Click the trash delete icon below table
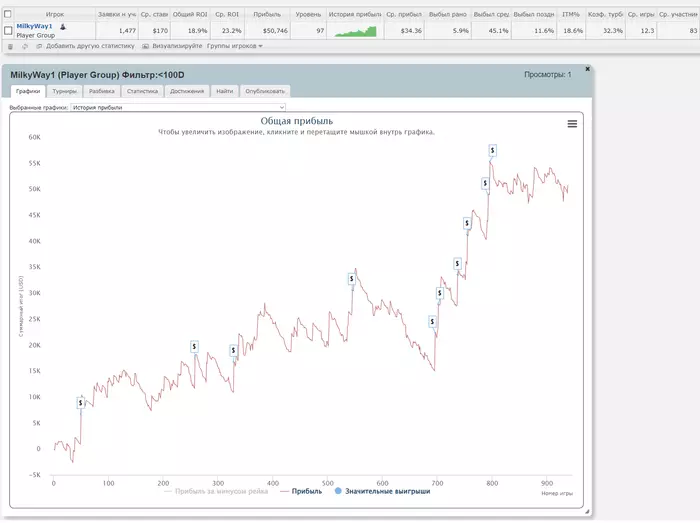 [x=10, y=46]
